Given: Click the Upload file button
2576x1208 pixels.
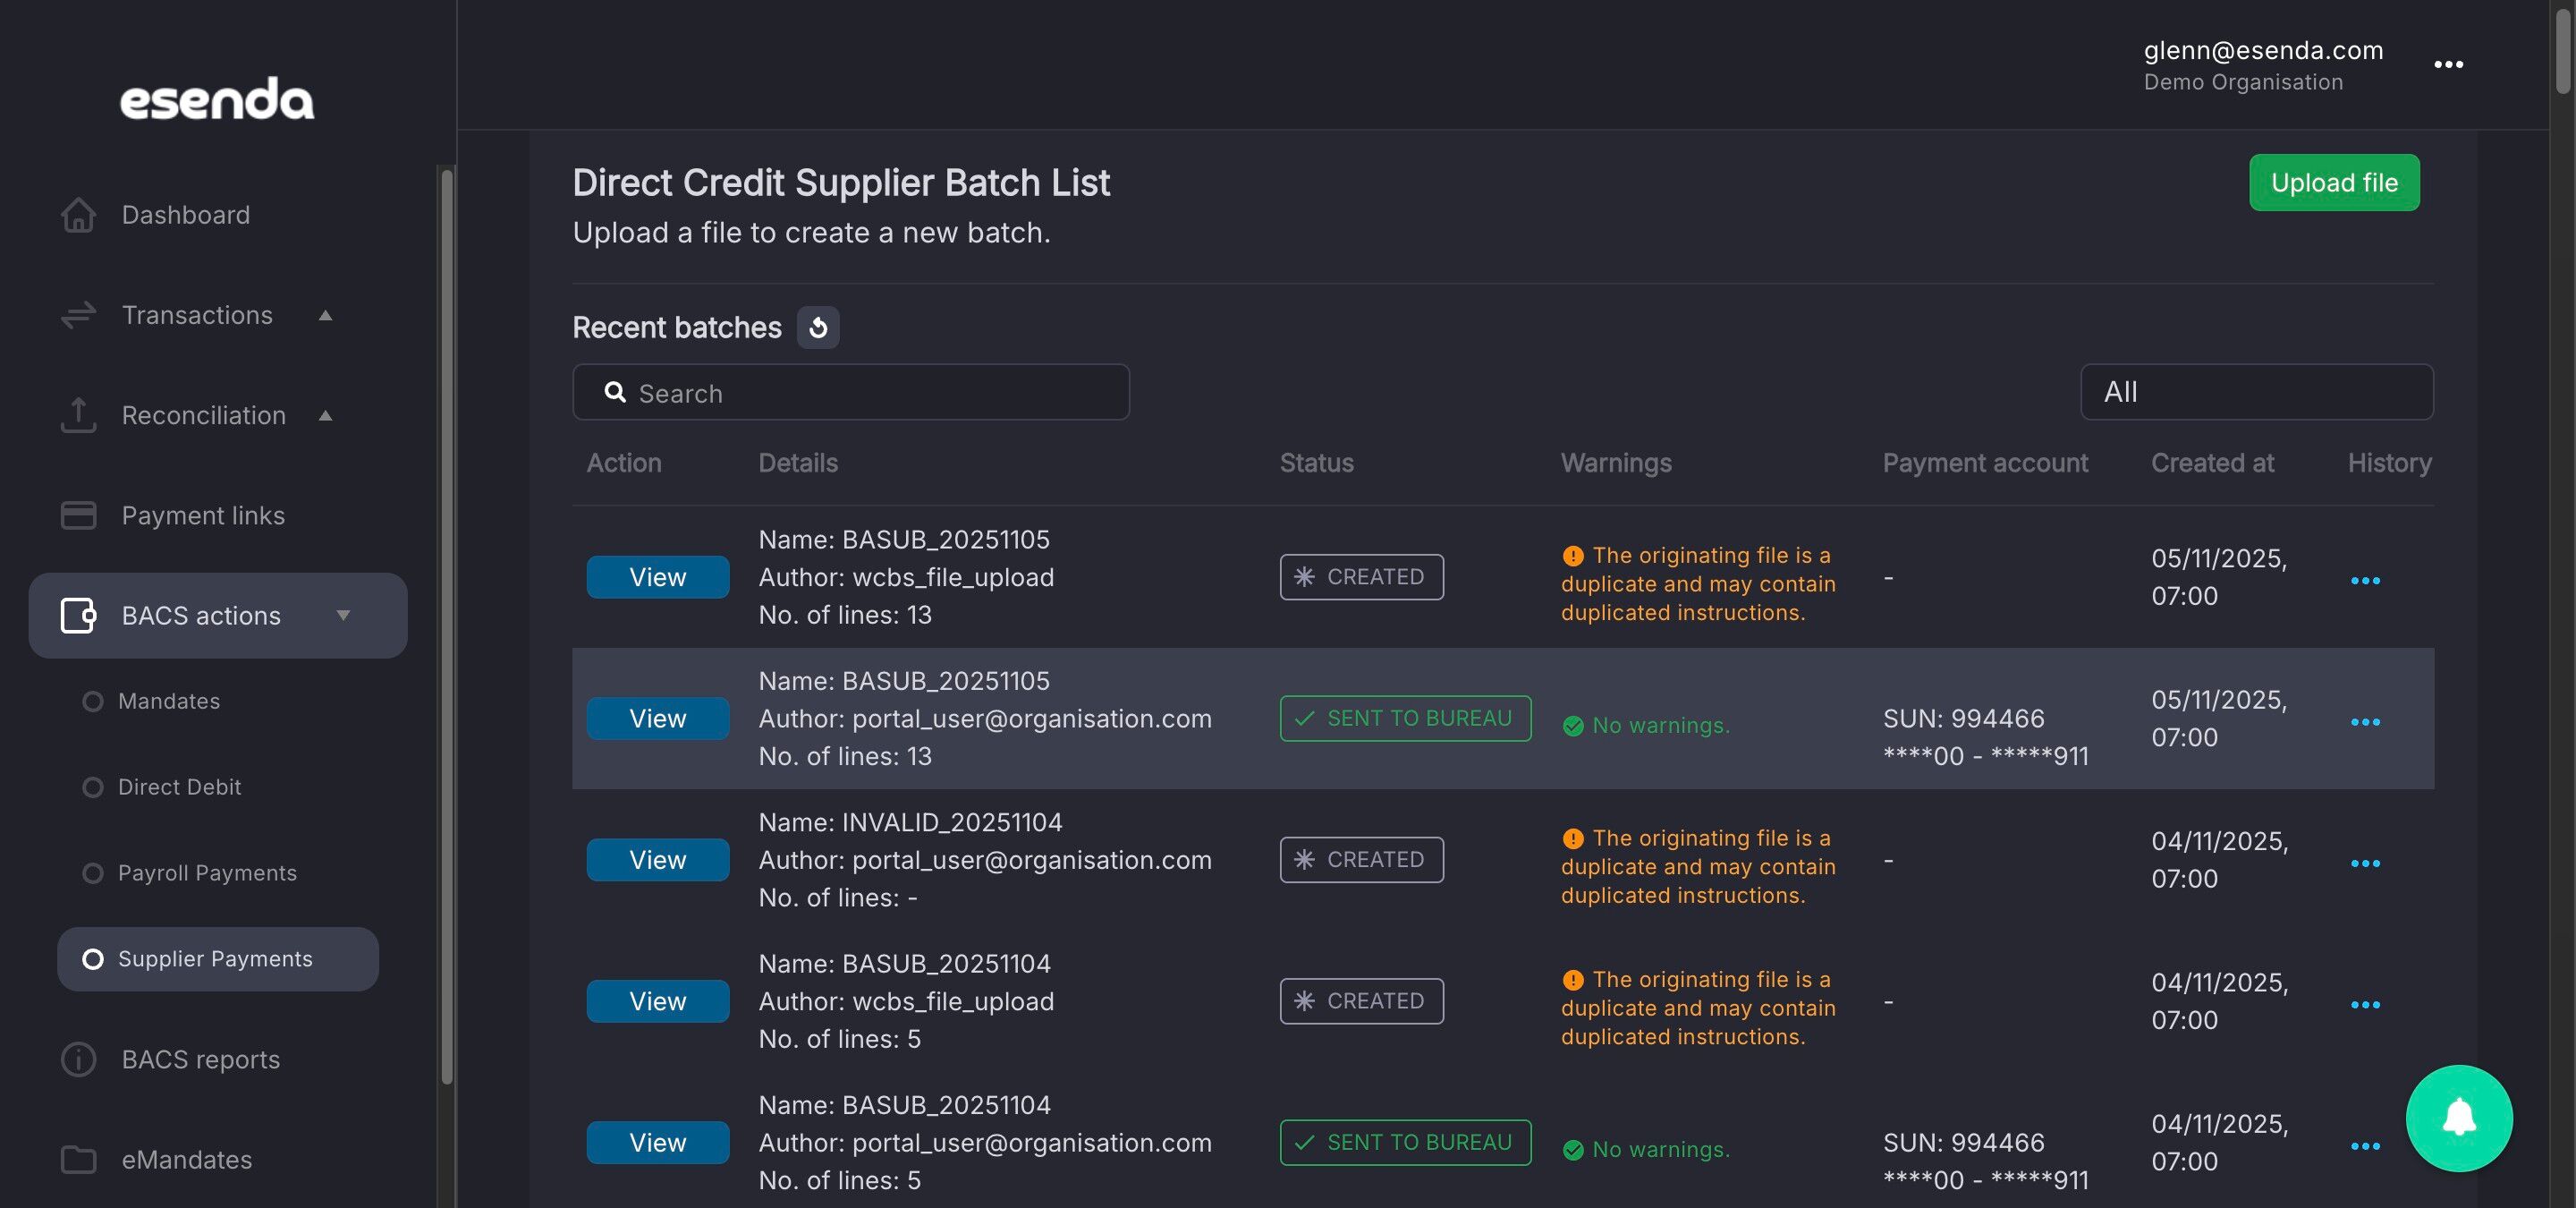Looking at the screenshot, I should (x=2334, y=182).
